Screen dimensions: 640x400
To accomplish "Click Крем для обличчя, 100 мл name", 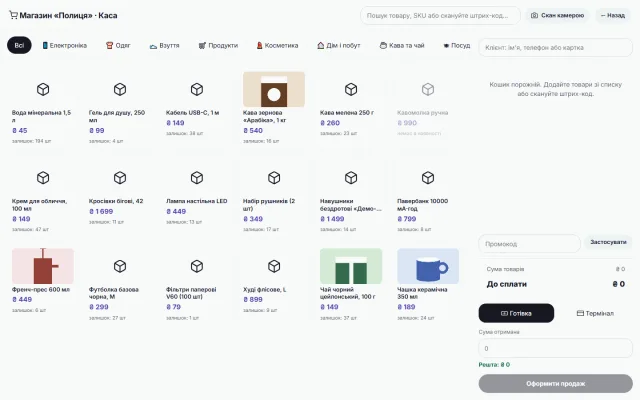I will (x=39, y=205).
